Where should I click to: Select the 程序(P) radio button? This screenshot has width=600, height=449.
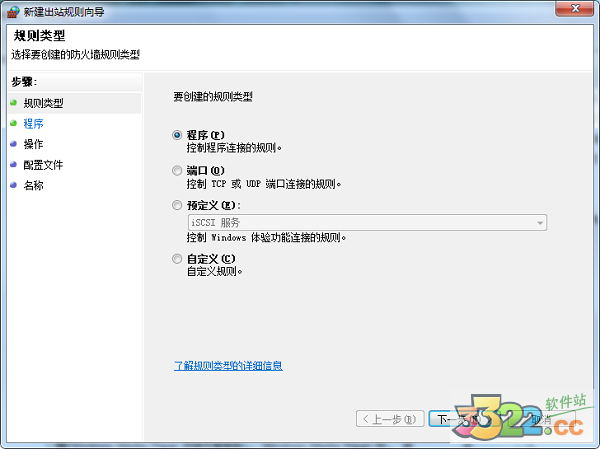[177, 135]
